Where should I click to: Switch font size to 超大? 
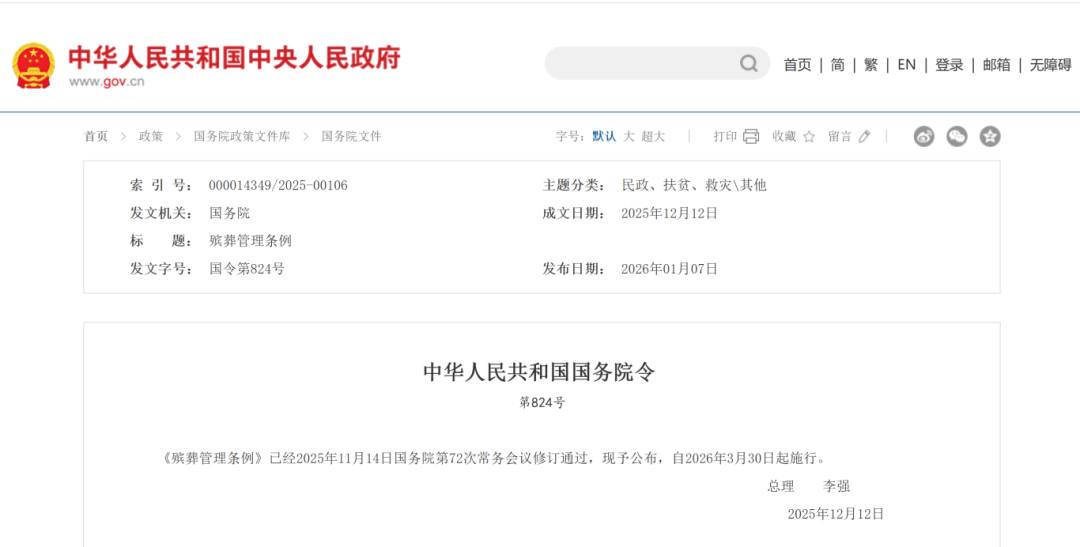click(653, 137)
